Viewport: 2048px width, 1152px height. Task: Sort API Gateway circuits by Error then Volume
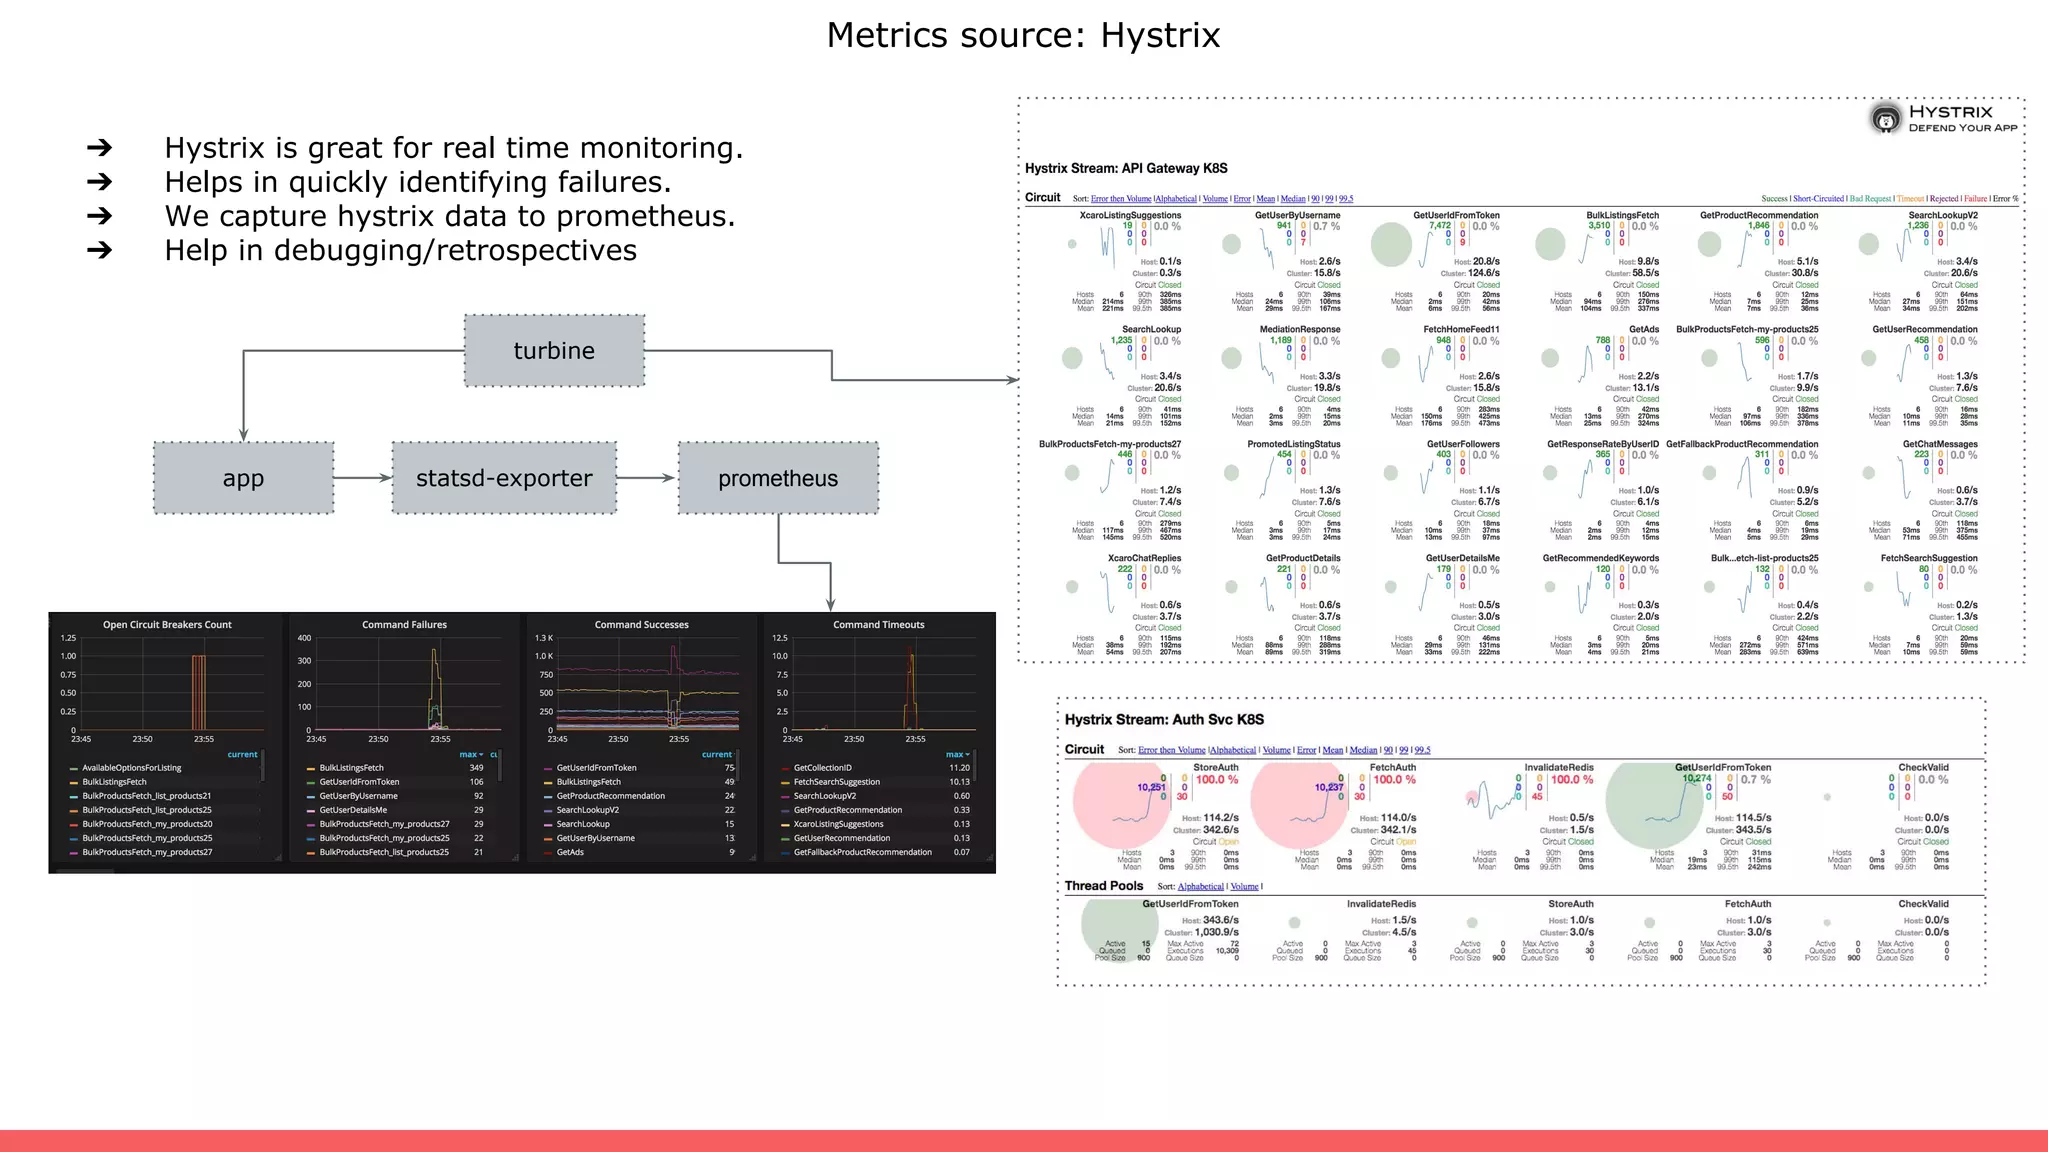pyautogui.click(x=1120, y=199)
